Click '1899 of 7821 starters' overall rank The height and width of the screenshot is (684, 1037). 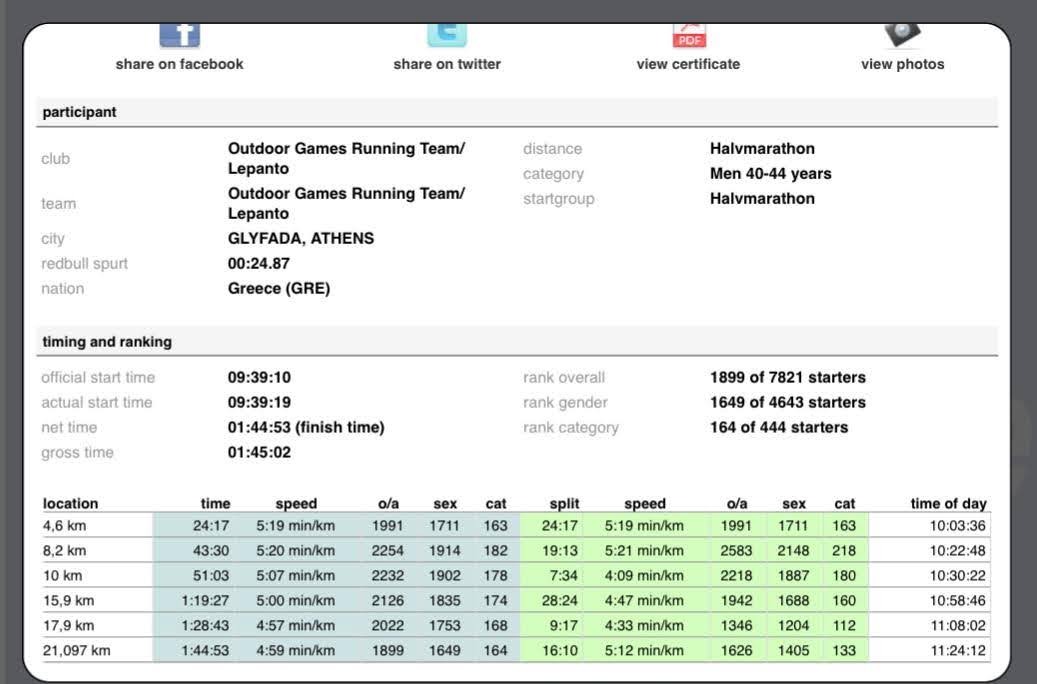[x=788, y=377]
